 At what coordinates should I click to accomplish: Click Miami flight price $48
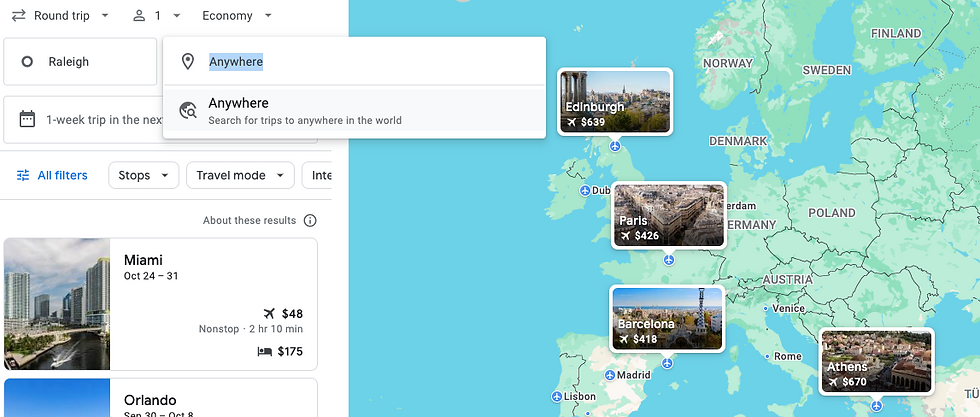click(x=292, y=314)
